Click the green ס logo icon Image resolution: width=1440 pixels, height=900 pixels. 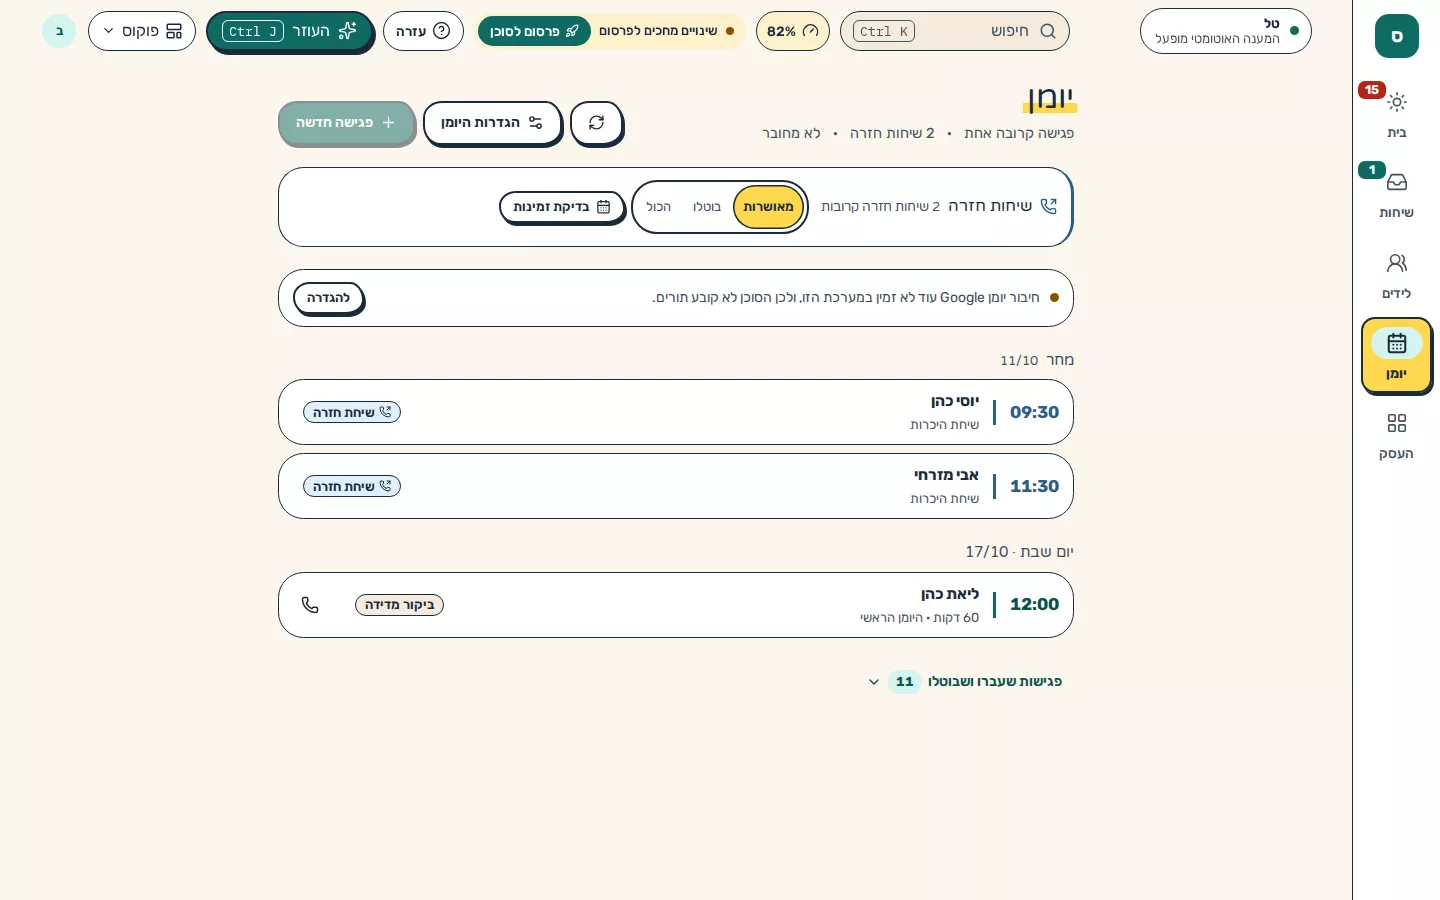click(x=1397, y=36)
